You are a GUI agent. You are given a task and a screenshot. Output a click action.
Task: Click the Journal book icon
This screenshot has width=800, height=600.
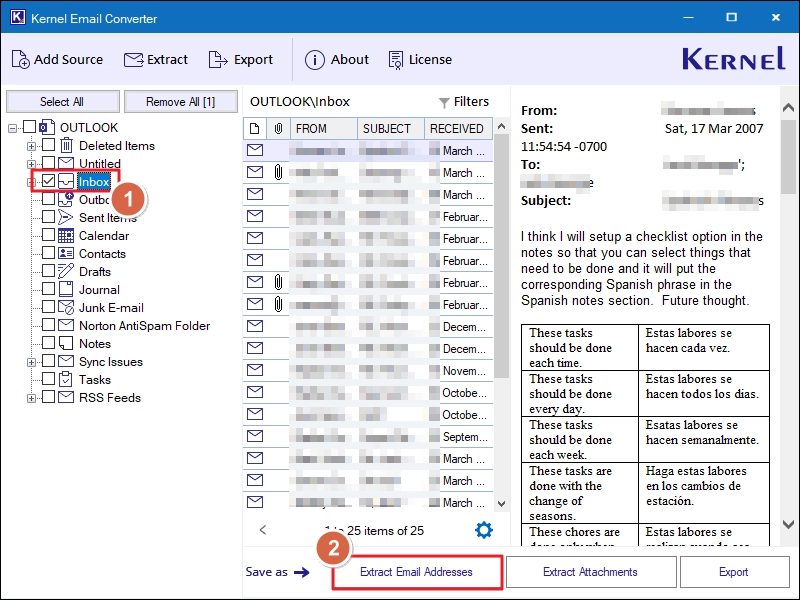coord(66,289)
